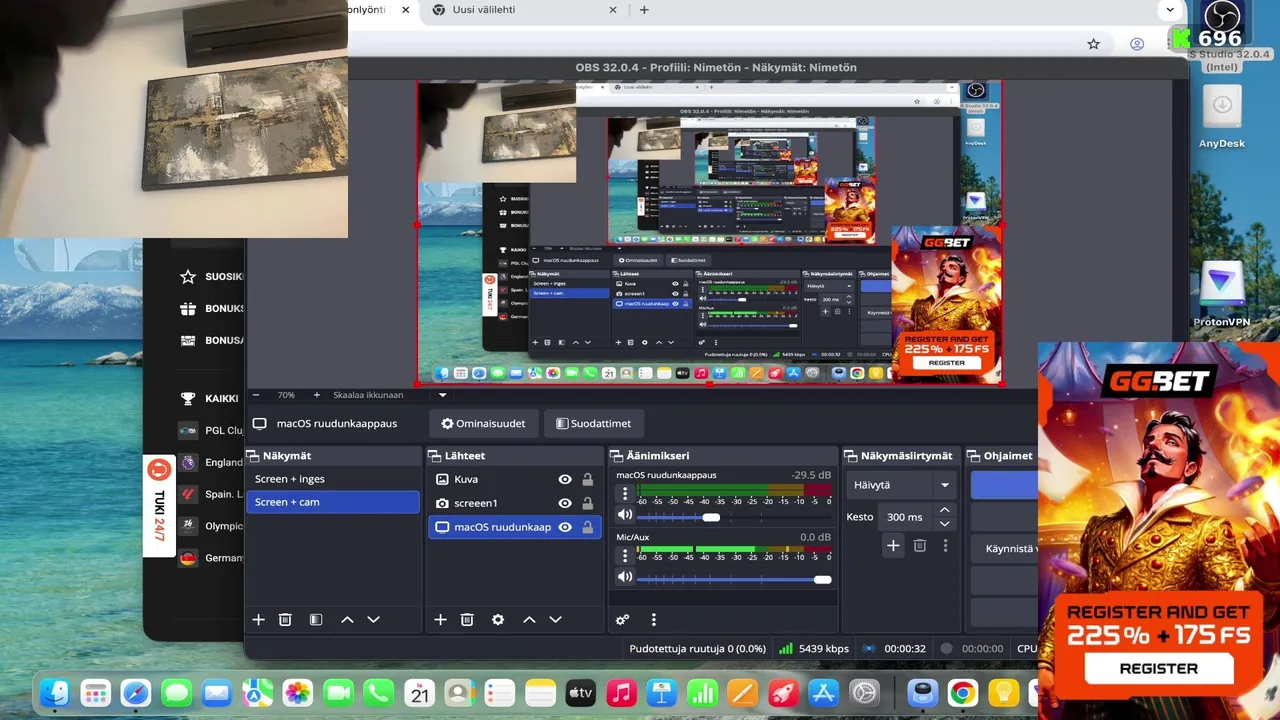Open Ominaisuudet properties button

click(483, 423)
